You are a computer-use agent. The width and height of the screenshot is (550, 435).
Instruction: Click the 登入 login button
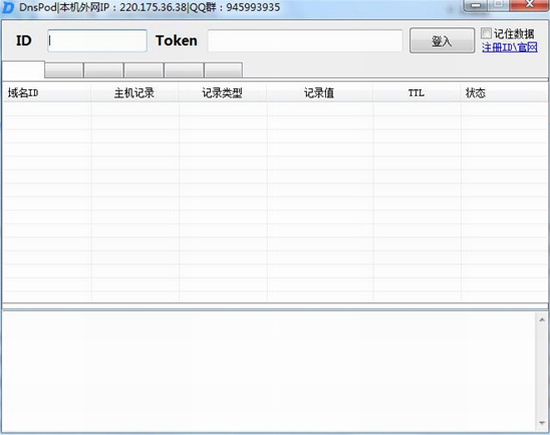point(442,41)
